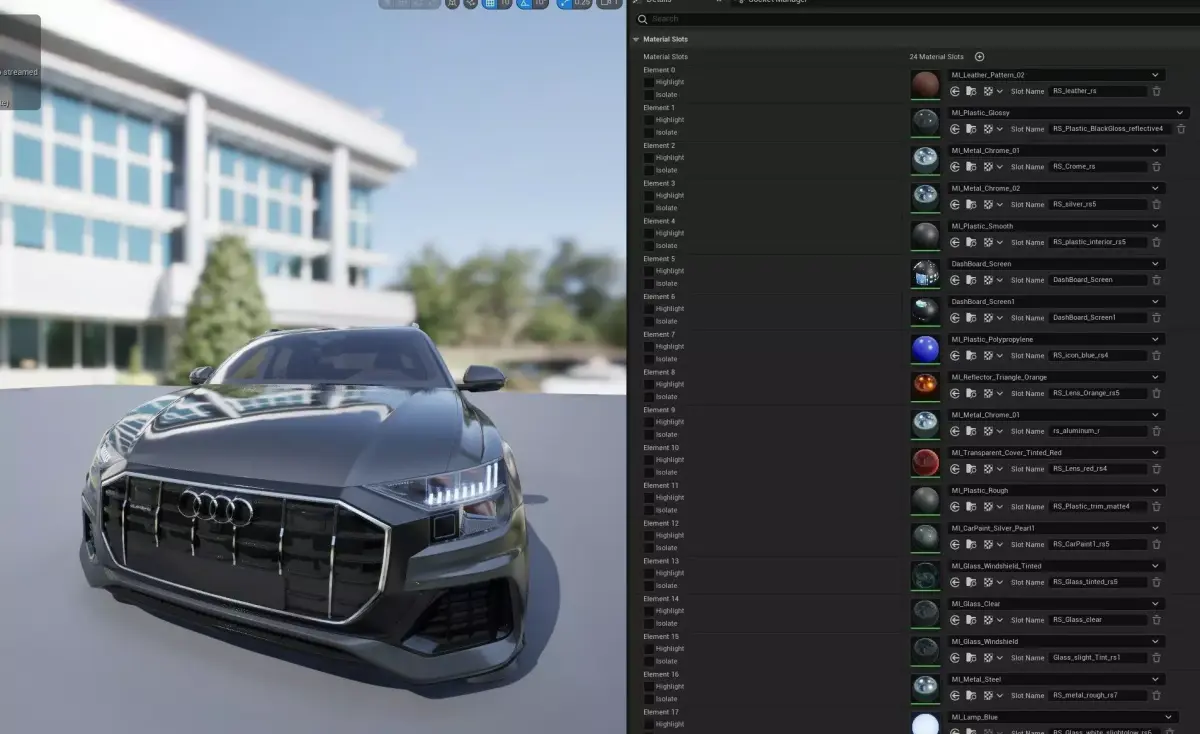The image size is (1200, 734).
Task: Click the red tinted cover material thumbnail
Action: tap(926, 462)
